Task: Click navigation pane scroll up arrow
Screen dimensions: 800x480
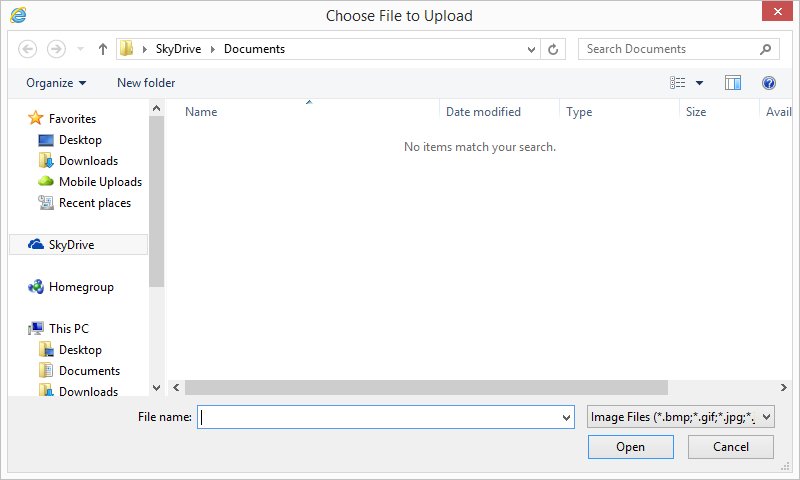Action: [x=157, y=108]
